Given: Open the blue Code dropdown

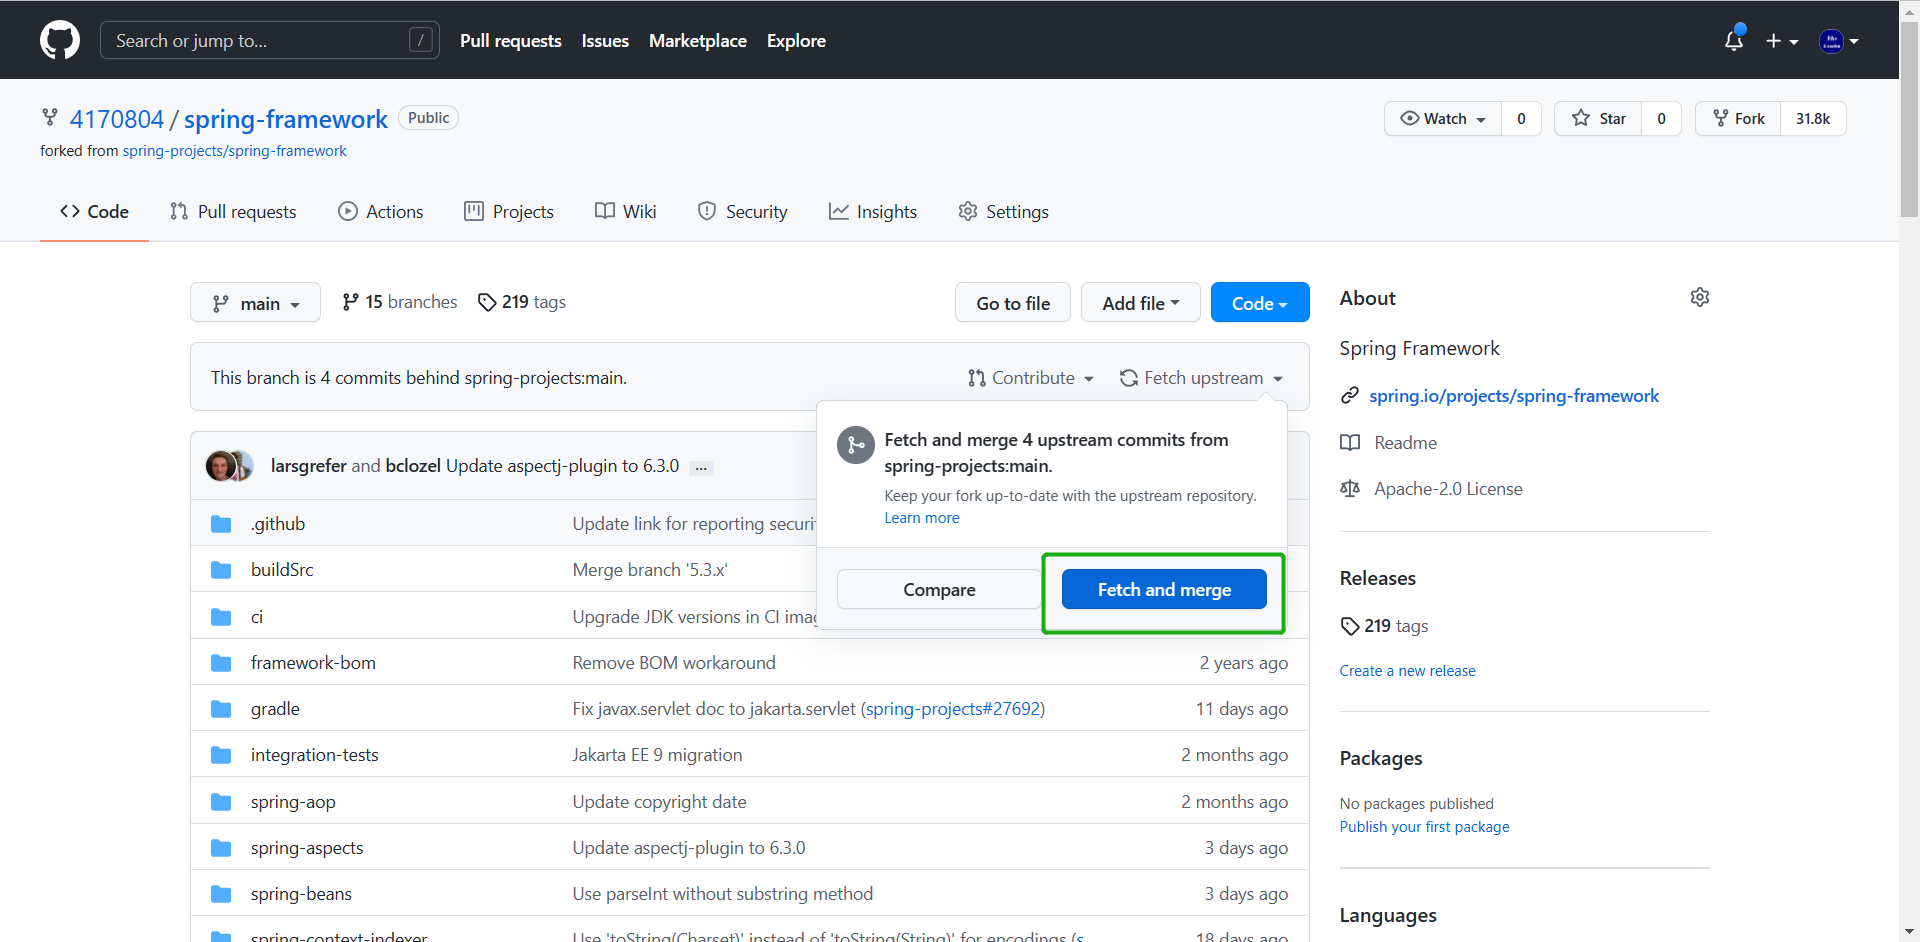Looking at the screenshot, I should pyautogui.click(x=1260, y=302).
